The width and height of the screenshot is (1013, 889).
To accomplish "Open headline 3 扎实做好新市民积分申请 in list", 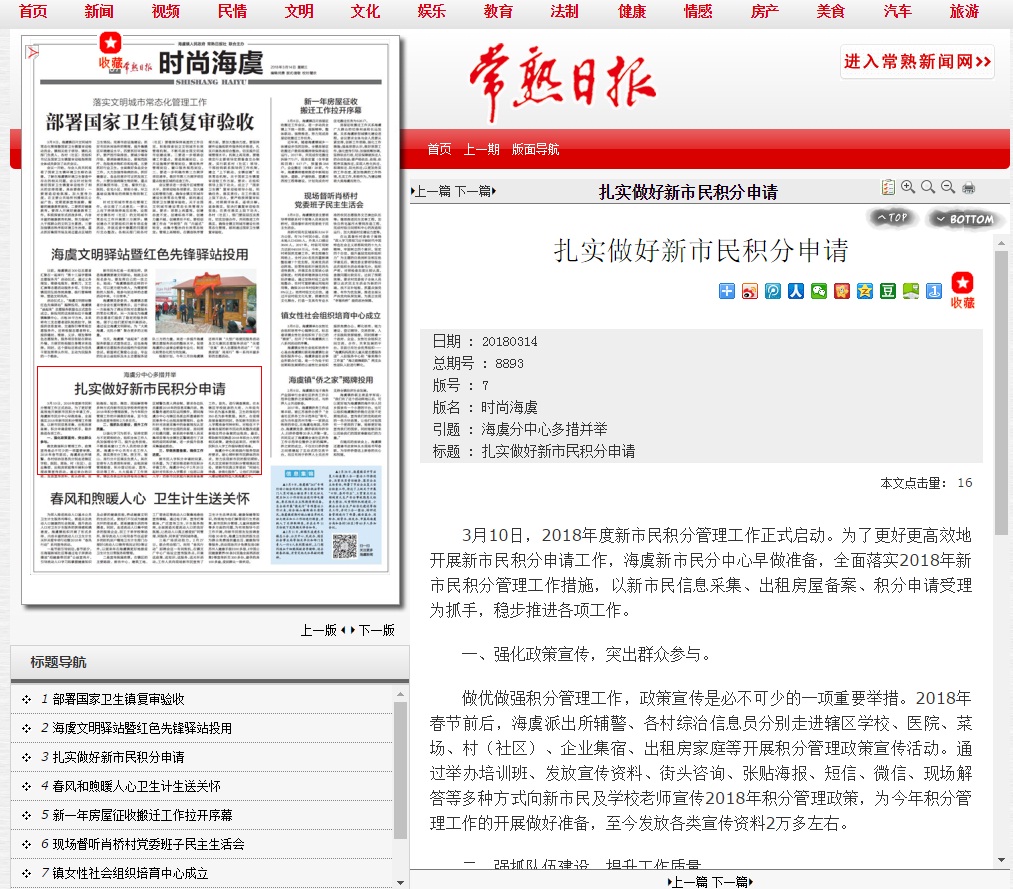I will pos(118,757).
